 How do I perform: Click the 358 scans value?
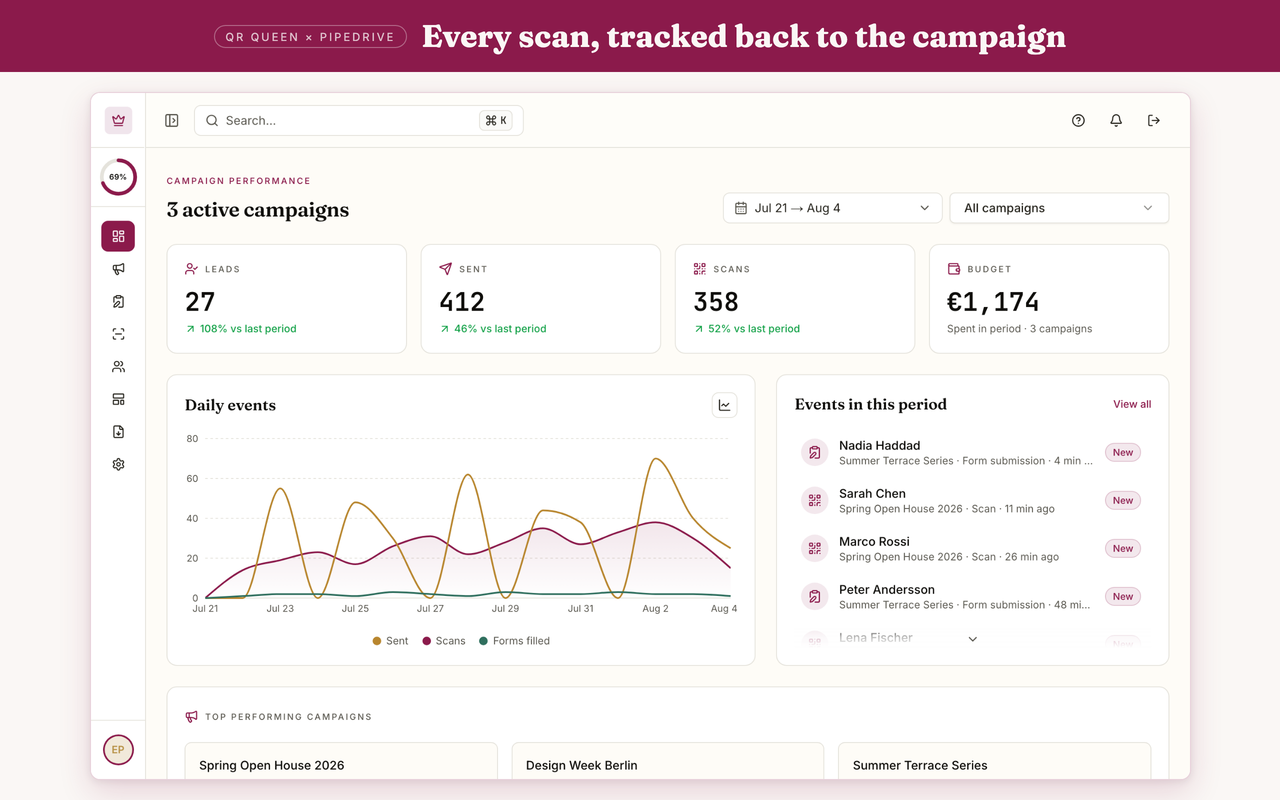[x=716, y=302]
